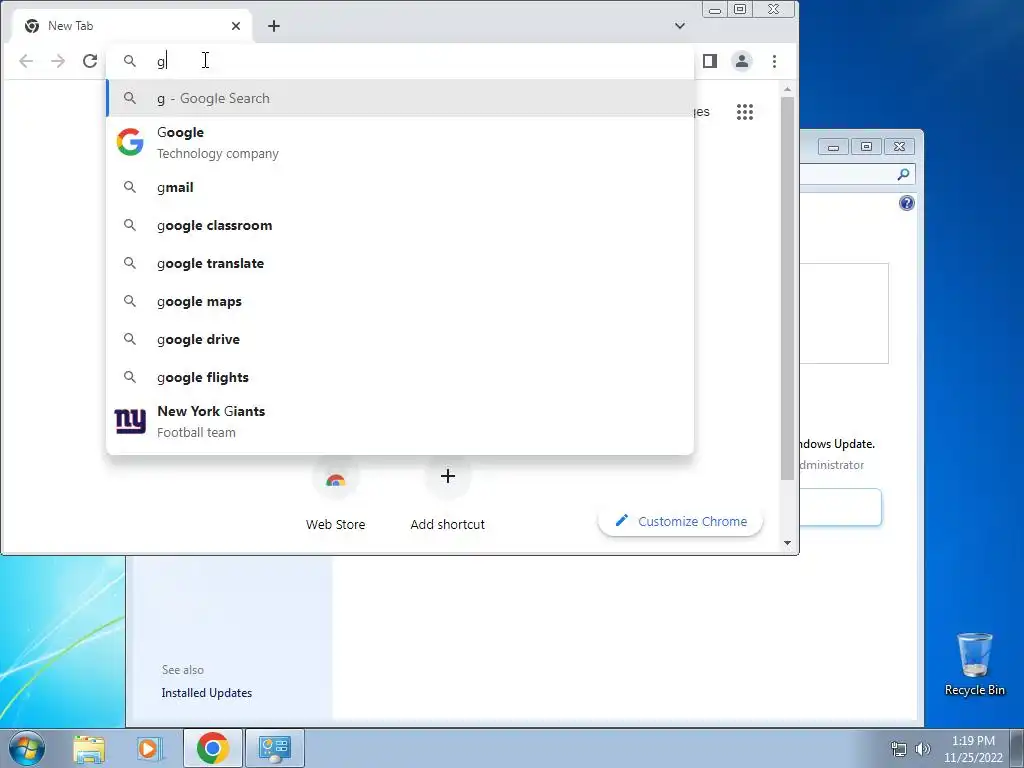Click the Chrome back arrow
The height and width of the screenshot is (768, 1024).
click(x=26, y=61)
